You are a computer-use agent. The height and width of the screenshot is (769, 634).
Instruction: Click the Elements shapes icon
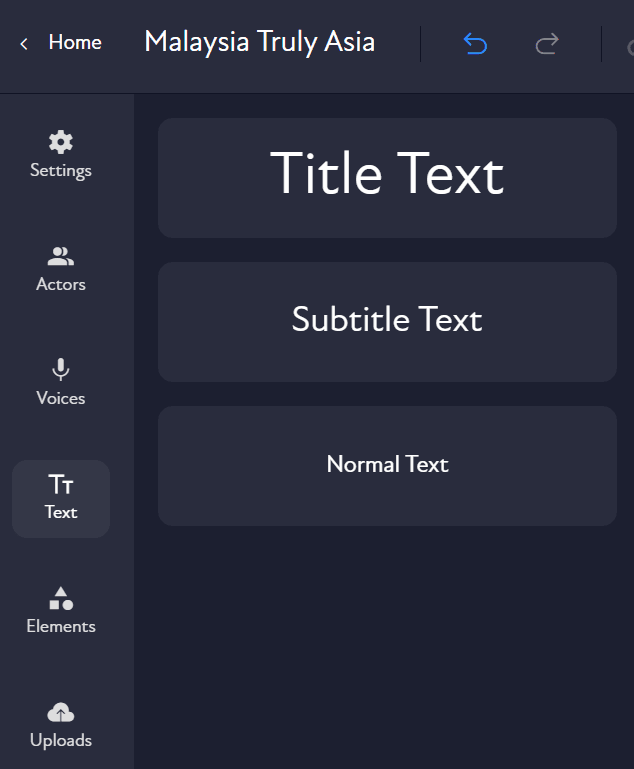click(x=61, y=598)
